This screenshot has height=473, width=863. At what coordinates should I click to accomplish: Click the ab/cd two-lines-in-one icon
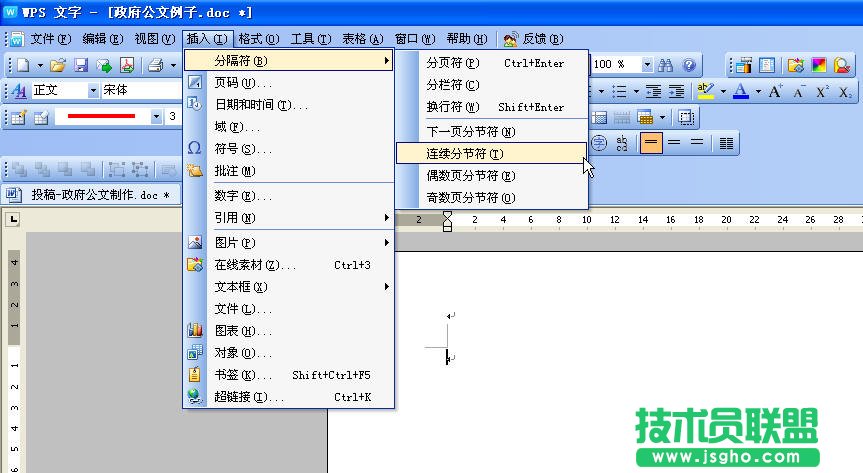pos(622,143)
